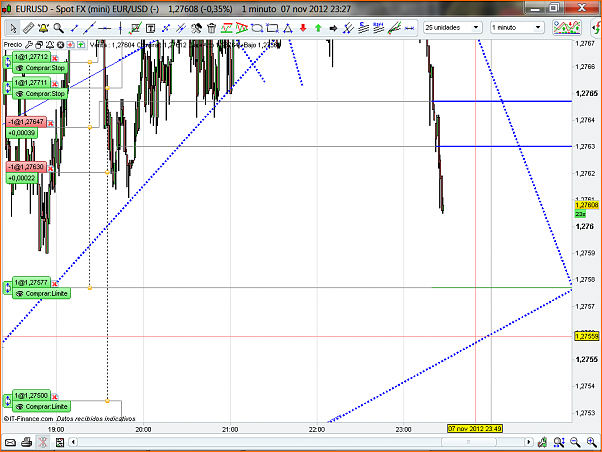The image size is (602, 452).
Task: Click the 1@1,27500 order label
Action: pos(31,396)
